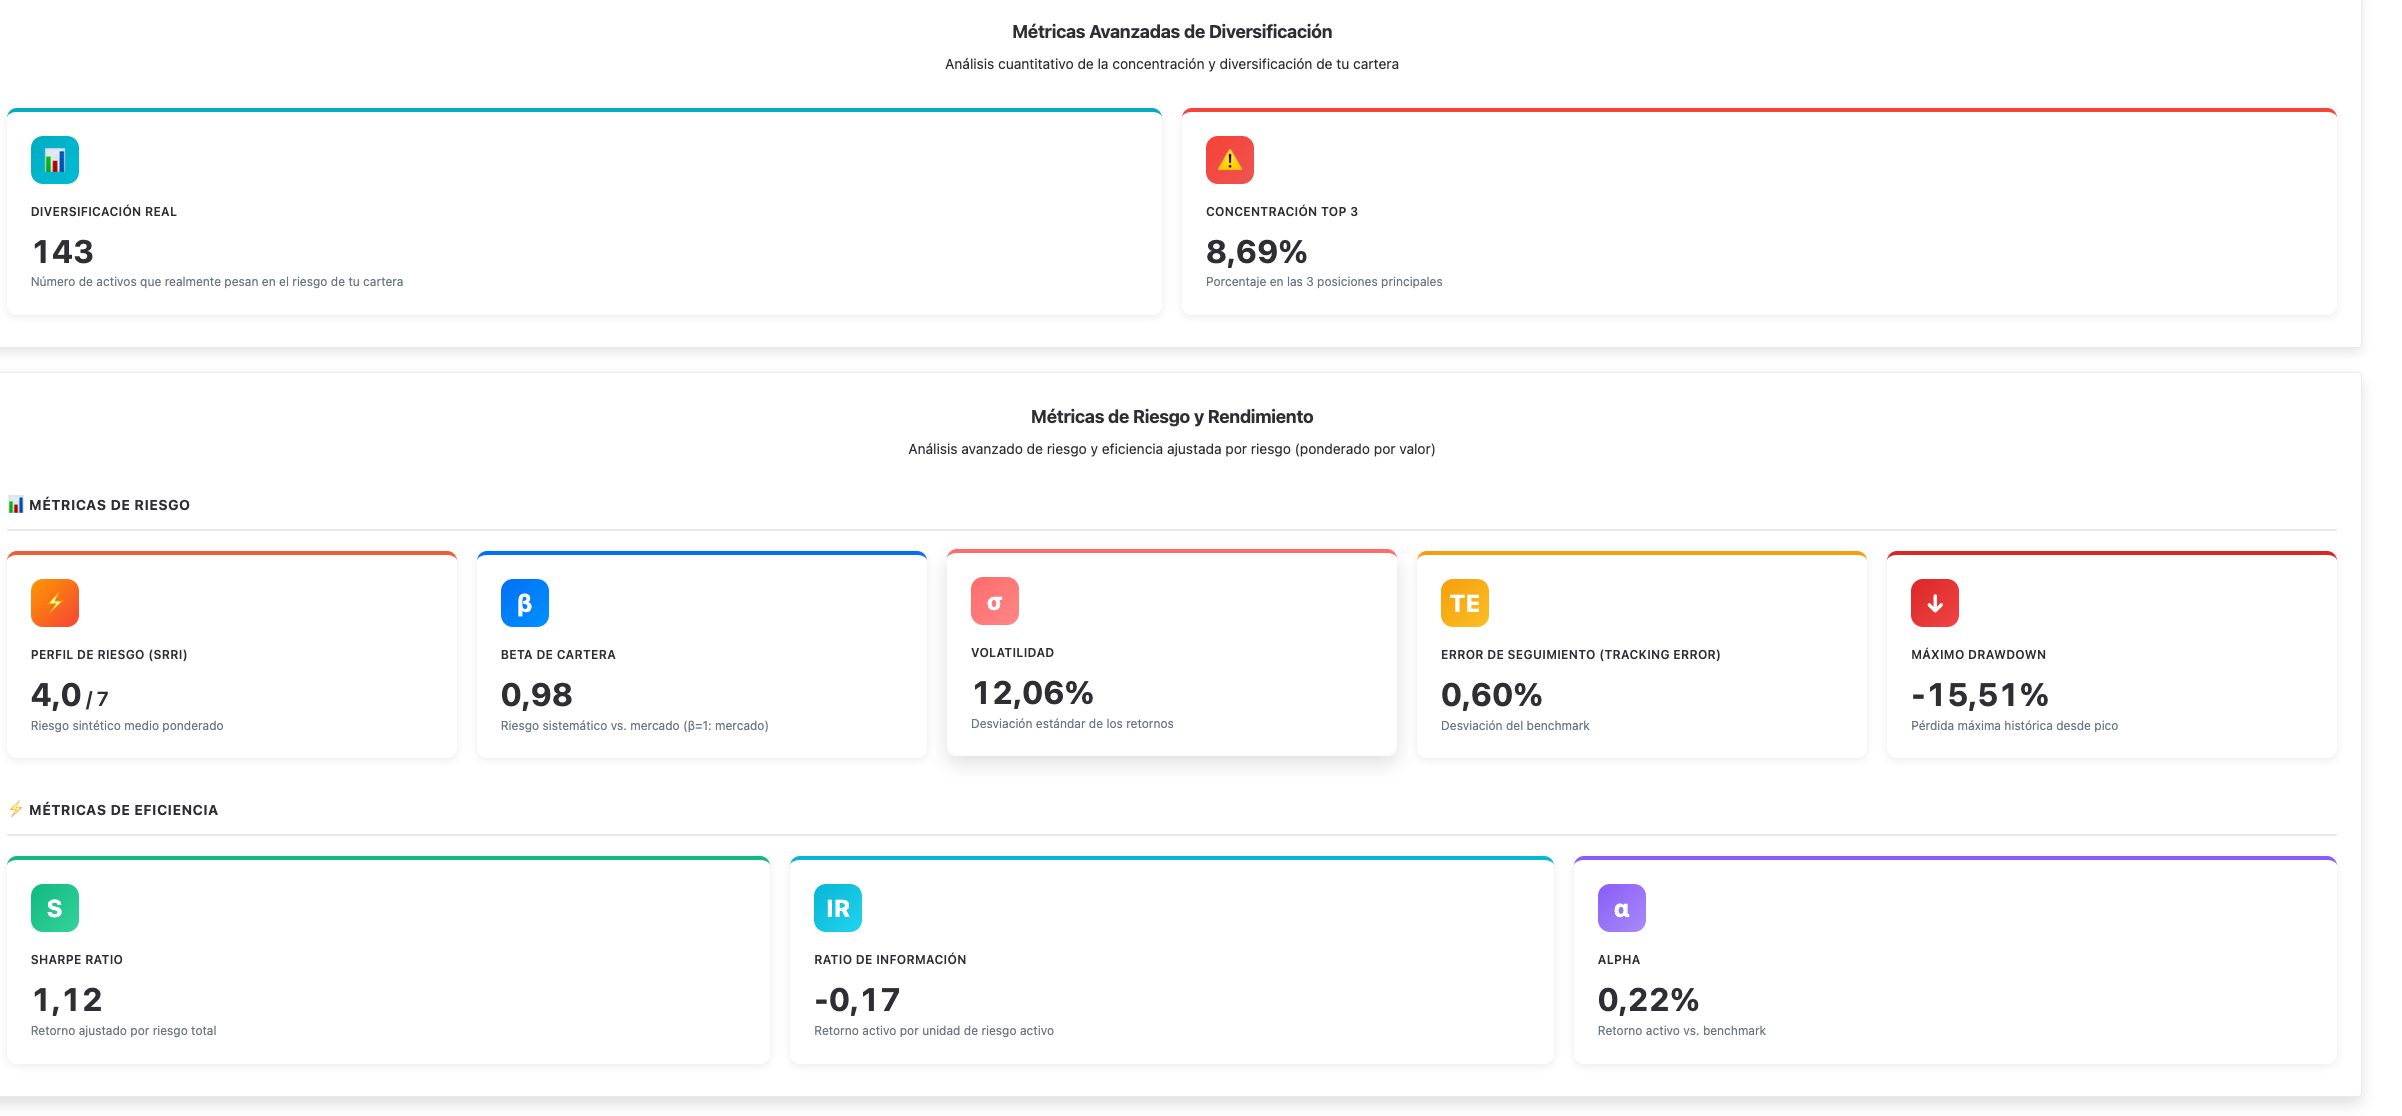Click the red down-arrow drawdown icon
This screenshot has width=2402, height=1116.
(1934, 603)
